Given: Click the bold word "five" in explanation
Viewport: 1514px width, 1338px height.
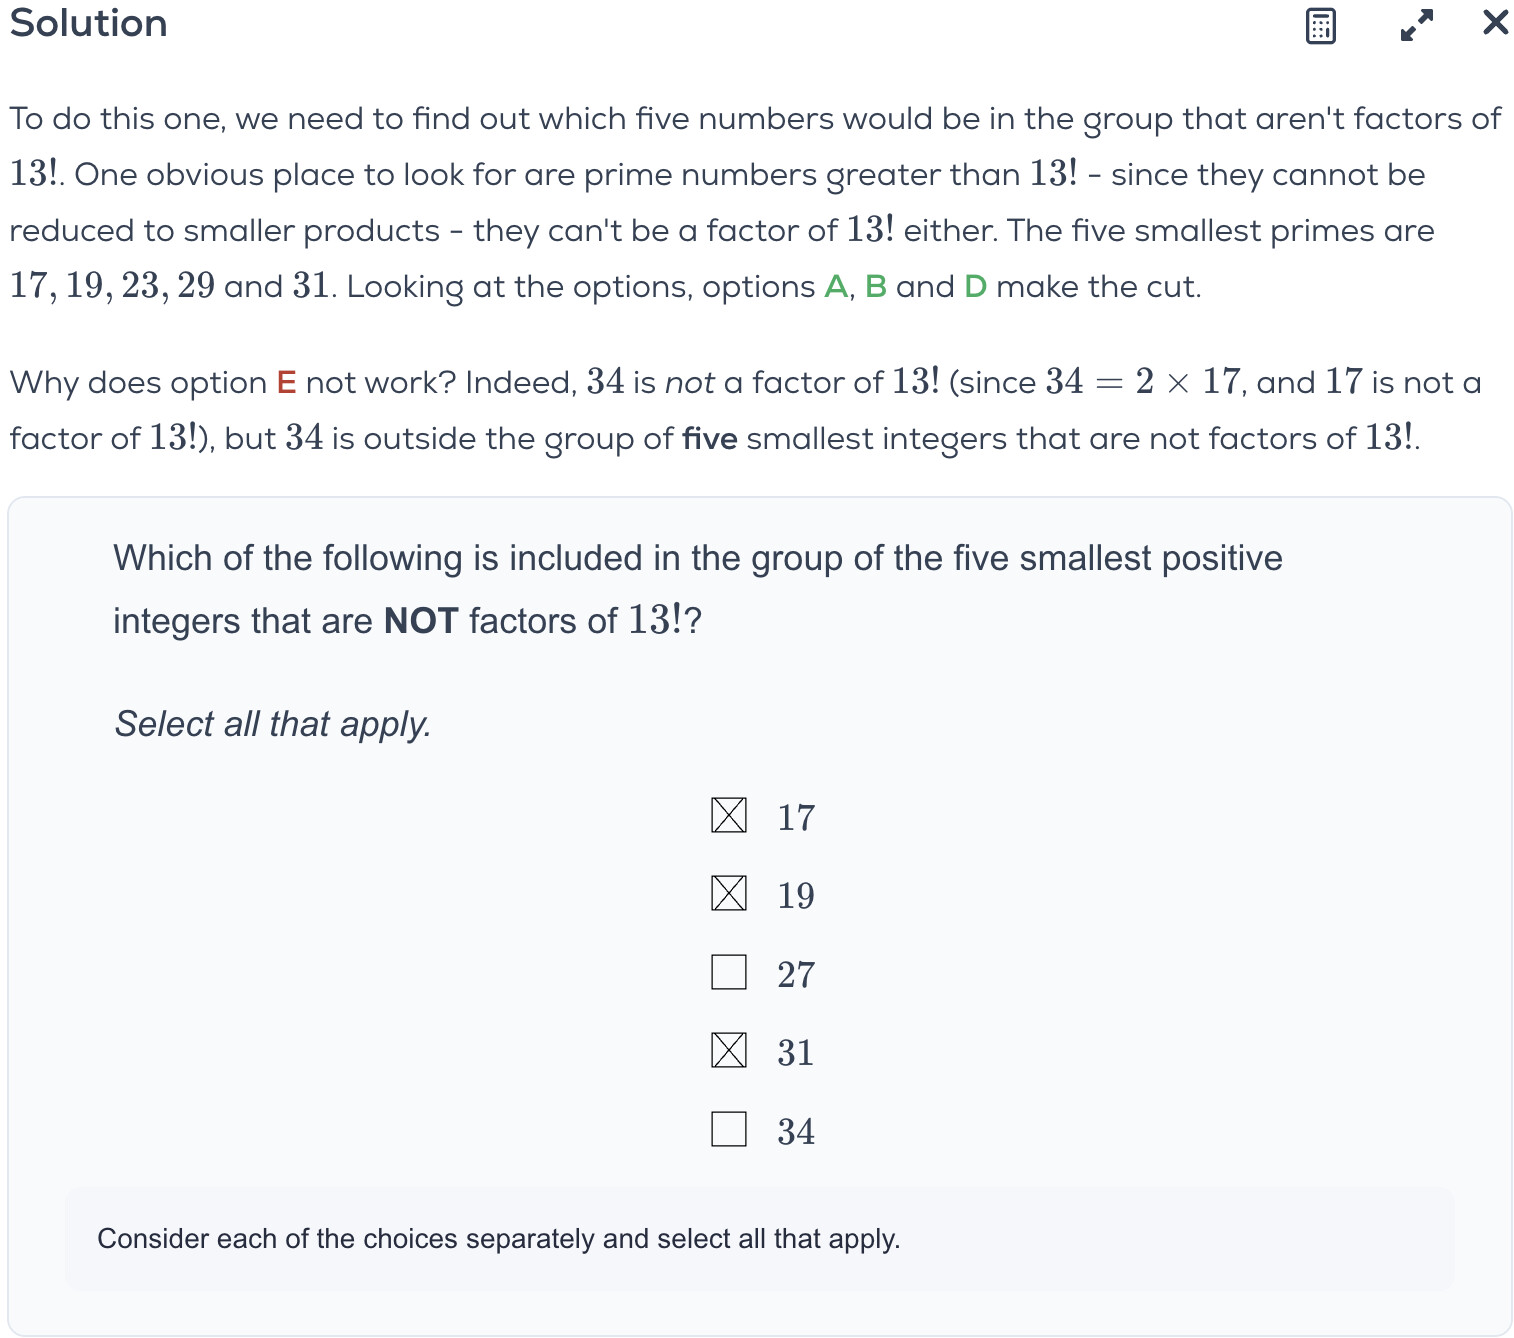Looking at the screenshot, I should point(709,439).
